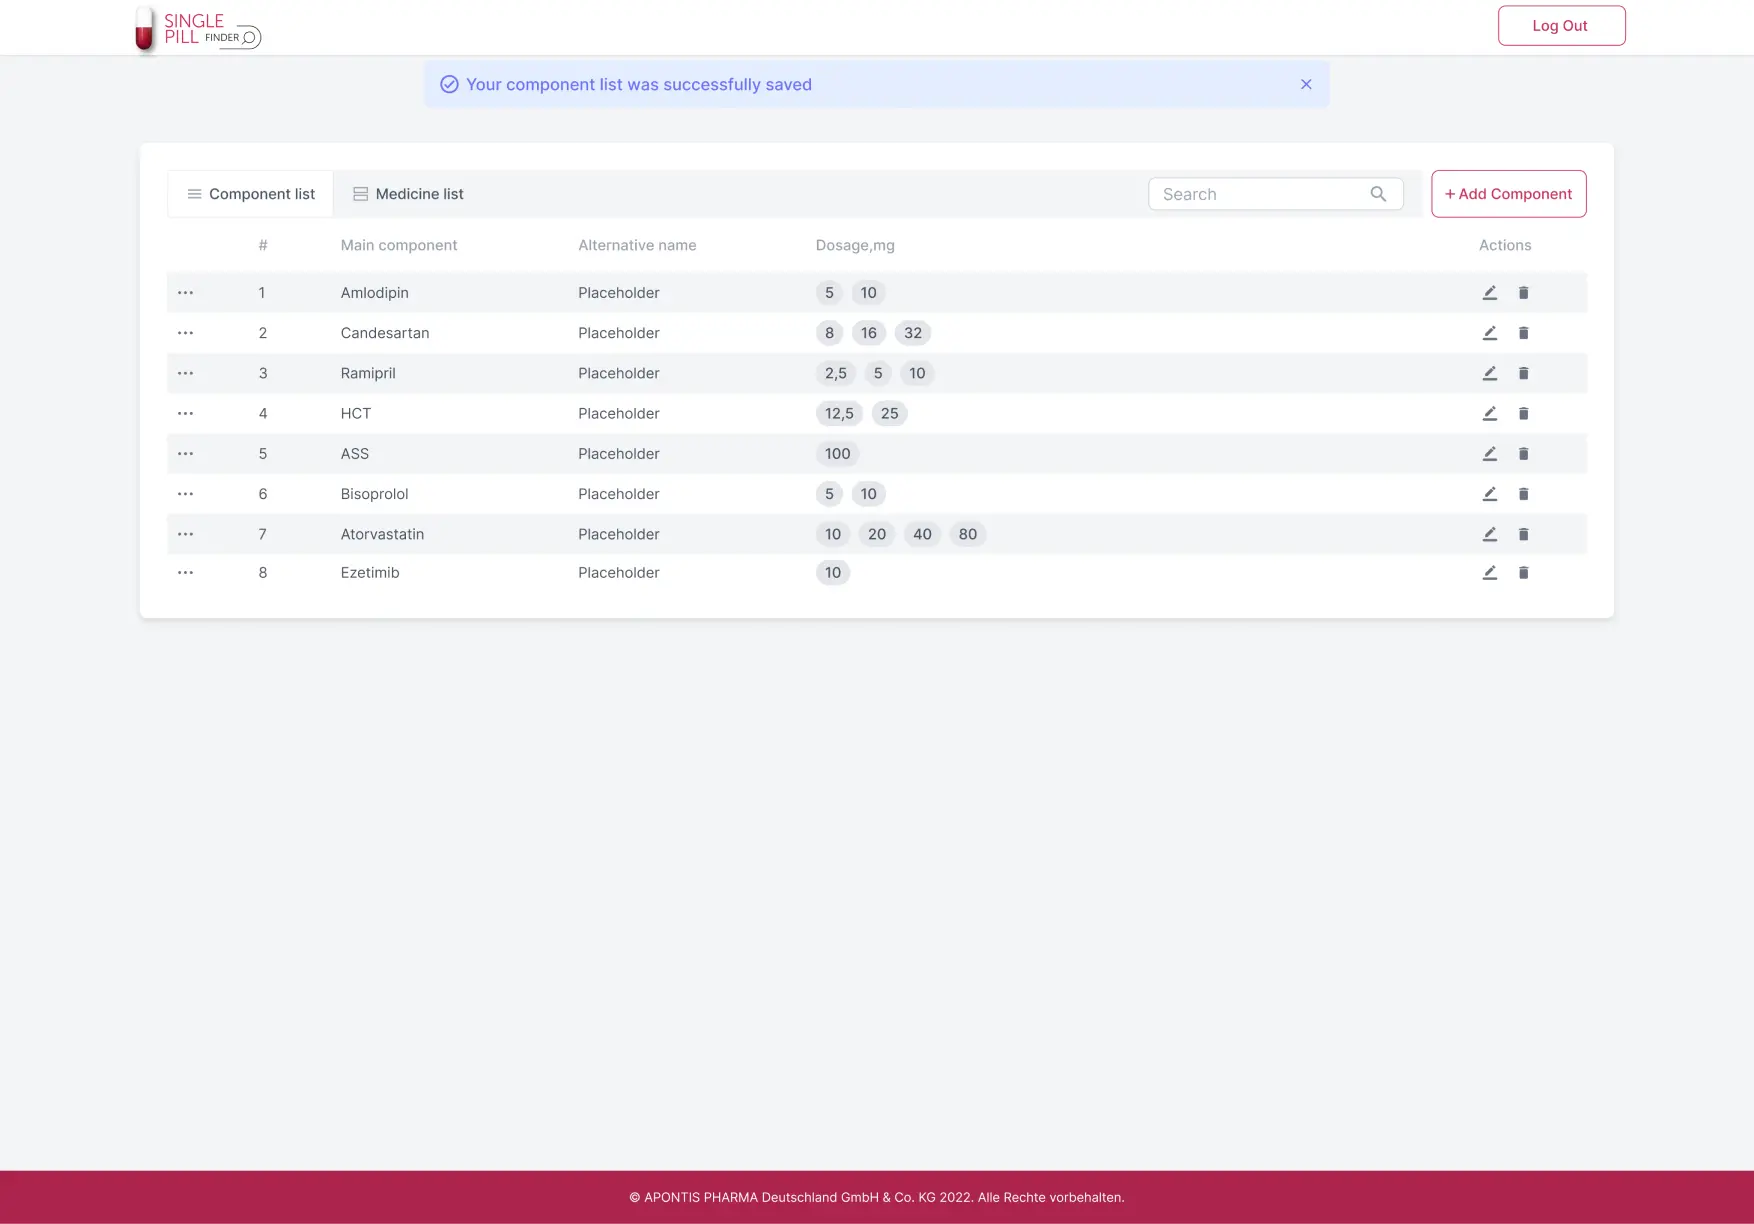The image size is (1754, 1224).
Task: Select the Component list tab
Action: [250, 193]
